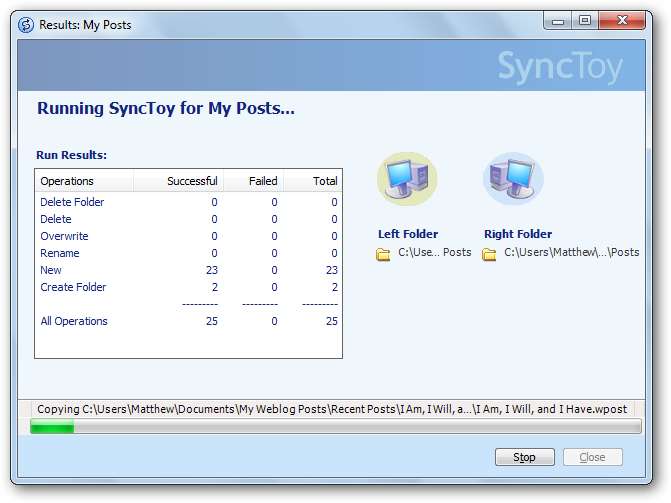The width and height of the screenshot is (671, 503).
Task: Click the Left Folder computer icon
Action: pyautogui.click(x=407, y=180)
